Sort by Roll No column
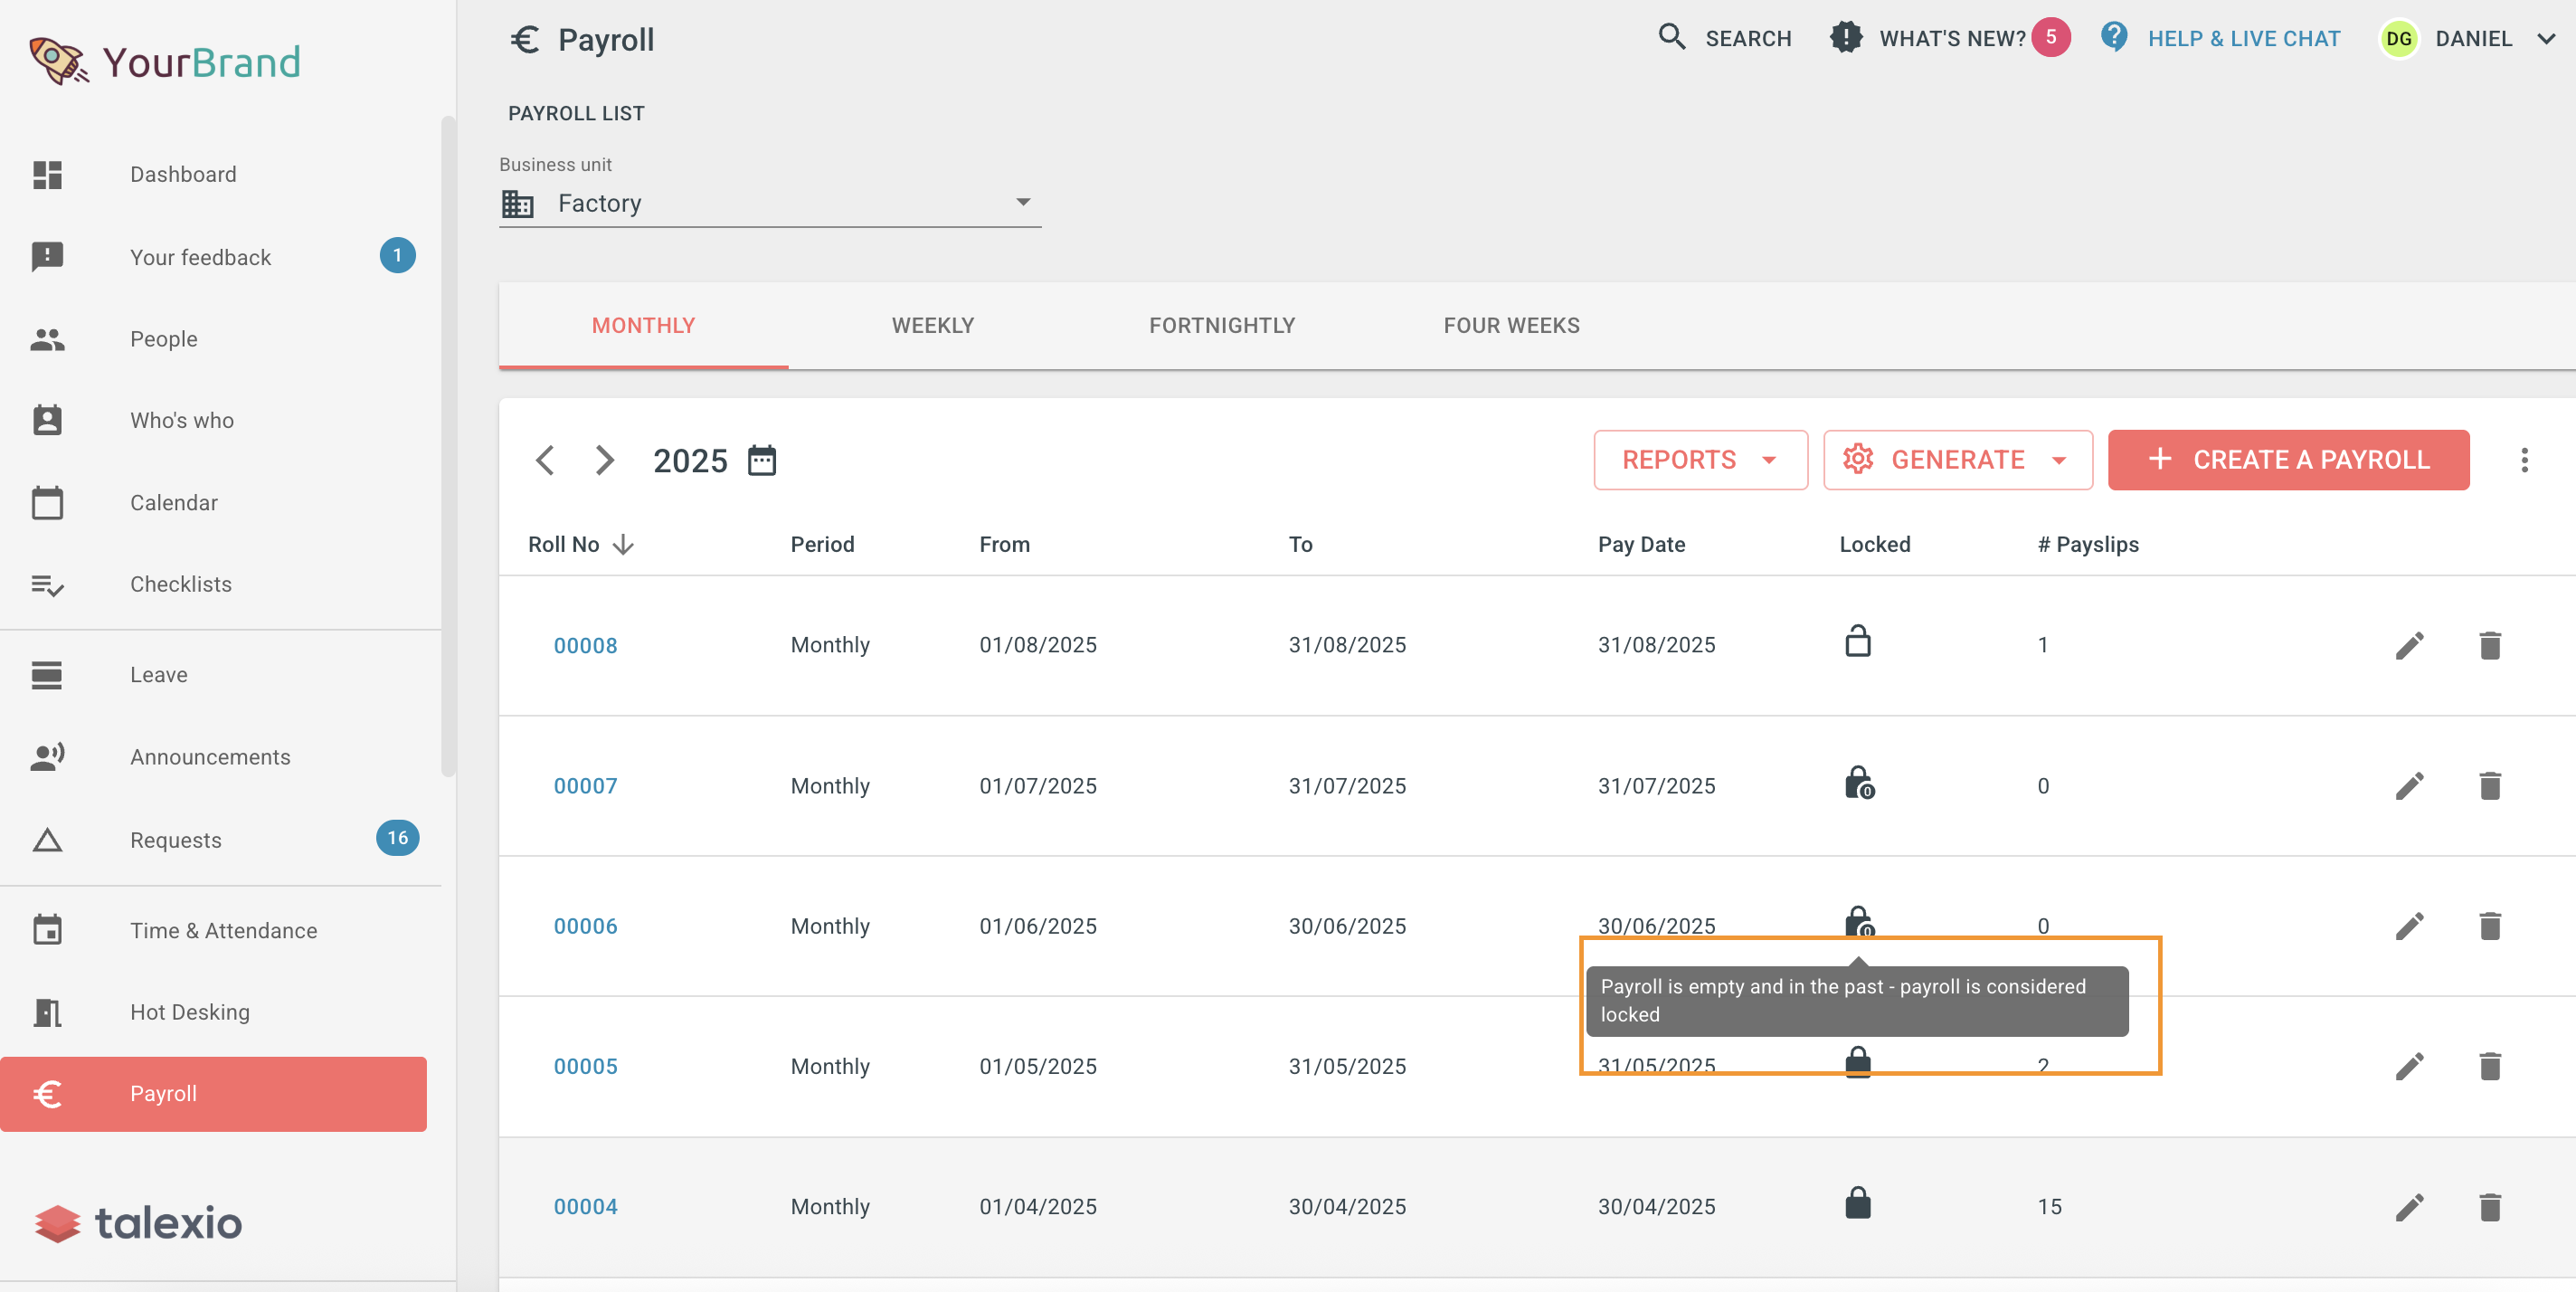 [x=581, y=544]
